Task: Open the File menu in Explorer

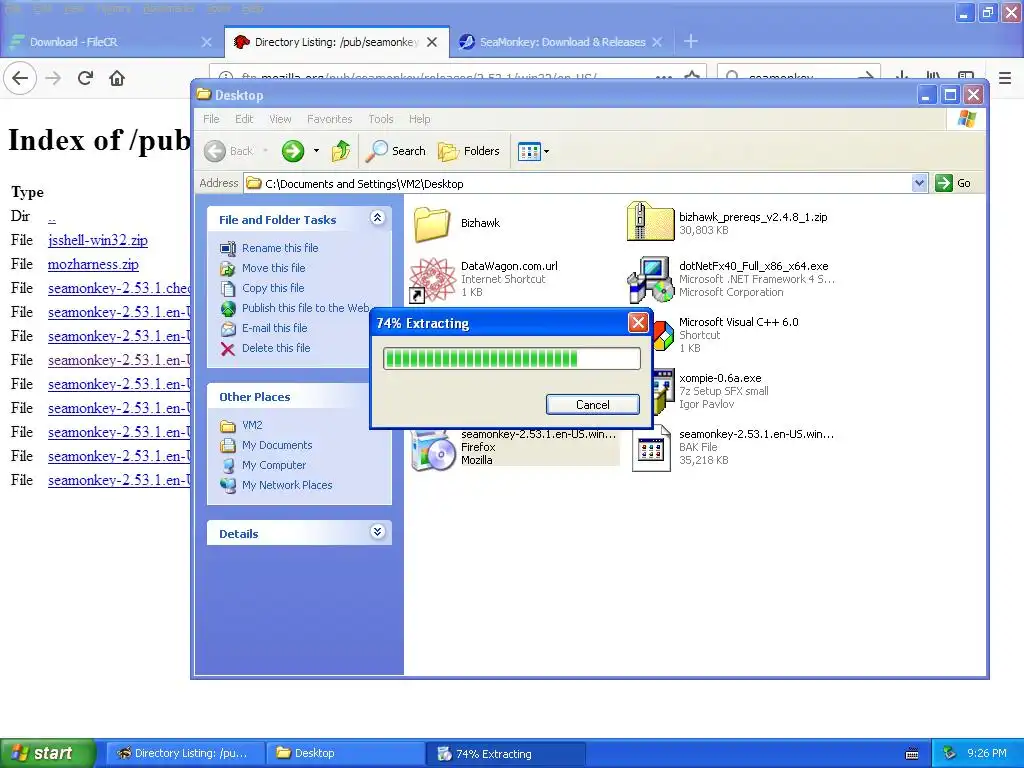Action: 211,119
